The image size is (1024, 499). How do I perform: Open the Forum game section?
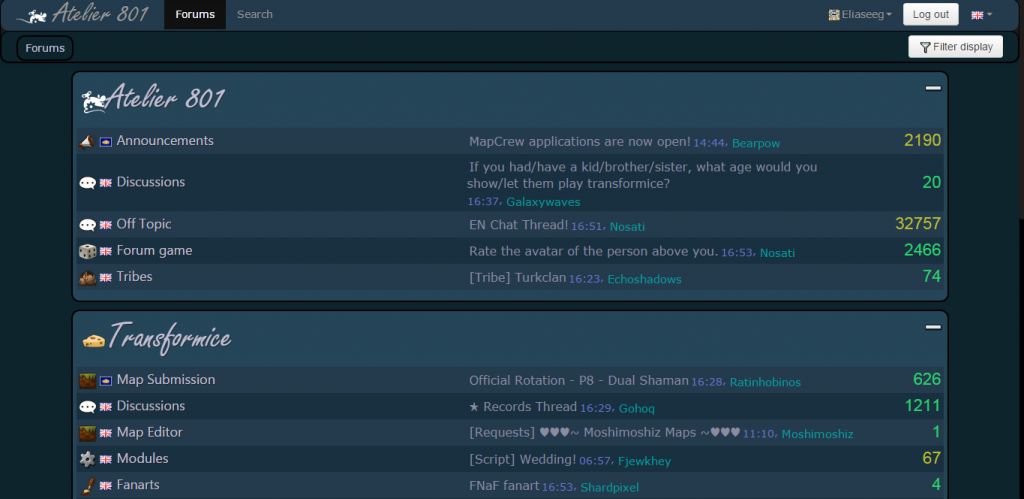[154, 251]
